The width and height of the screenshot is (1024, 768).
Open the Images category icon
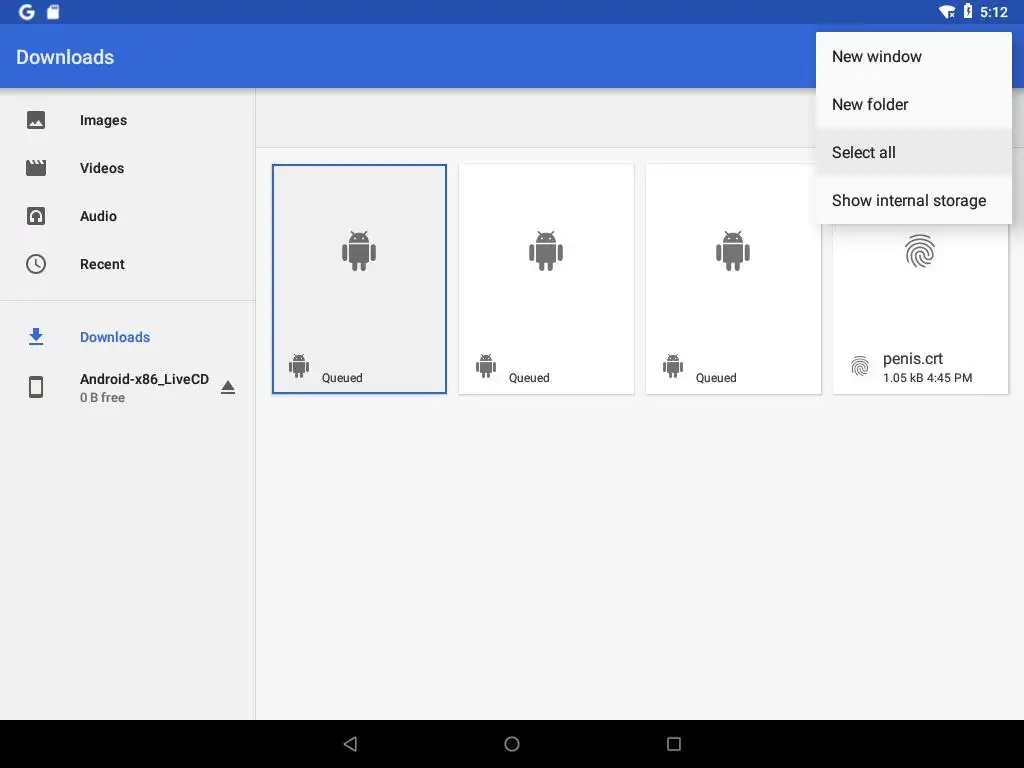pyautogui.click(x=36, y=120)
